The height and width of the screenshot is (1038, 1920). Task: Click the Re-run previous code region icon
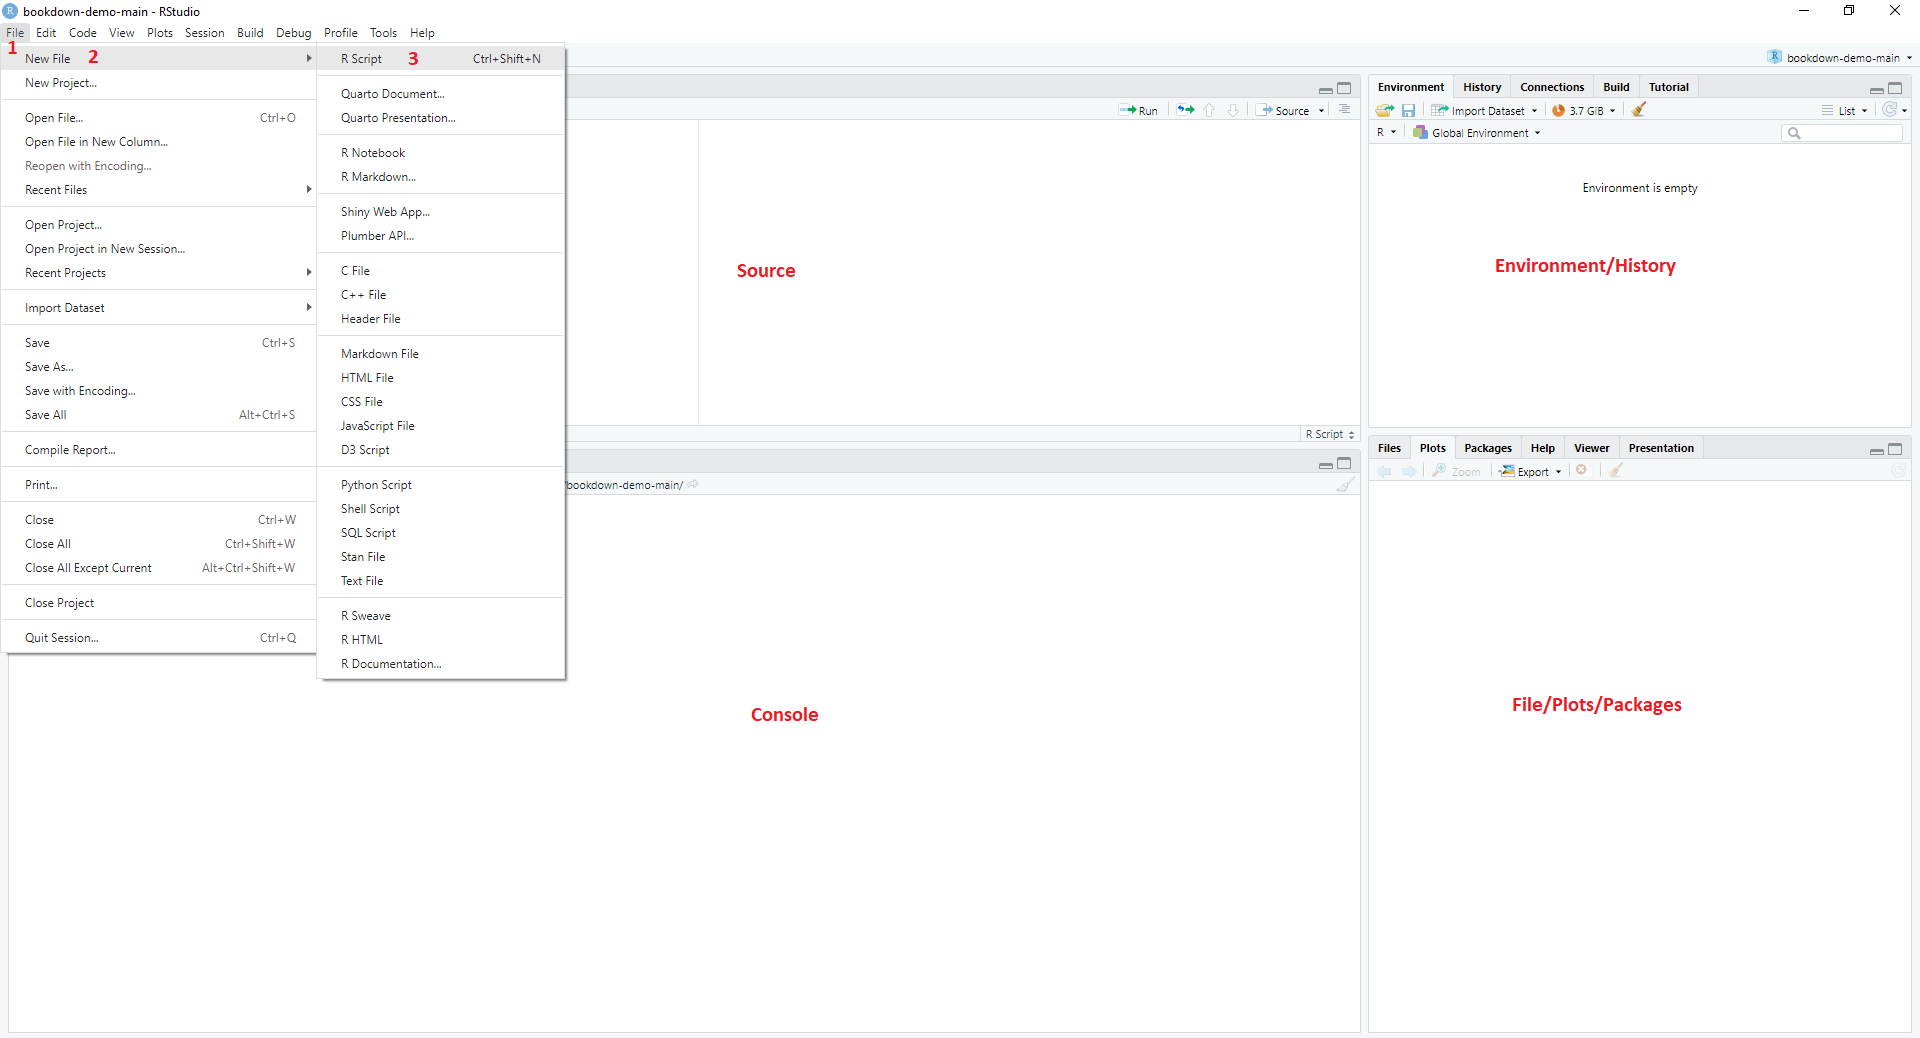pyautogui.click(x=1184, y=110)
